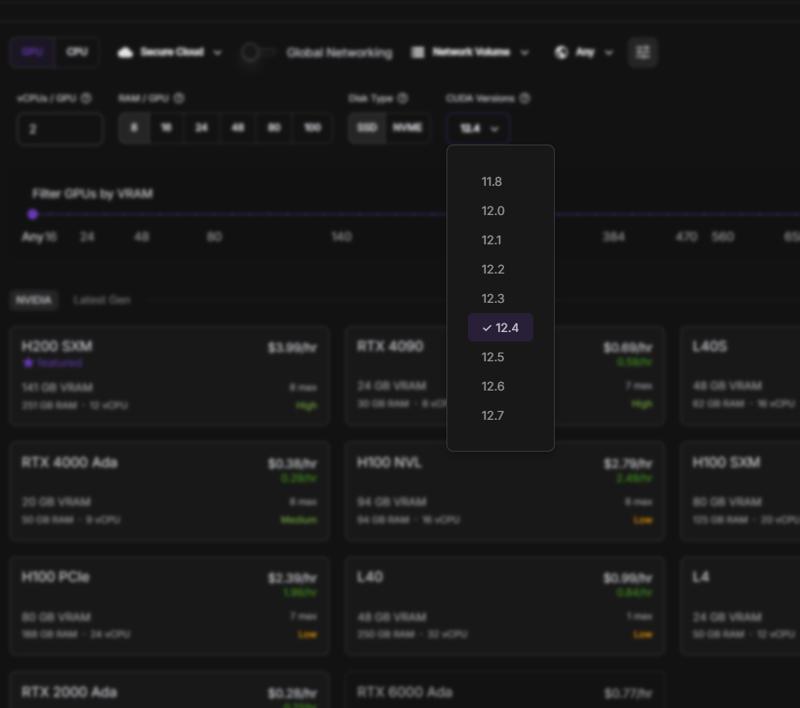Choose the L40S GPU card
Screen dimensions: 800x708
[x=740, y=375]
